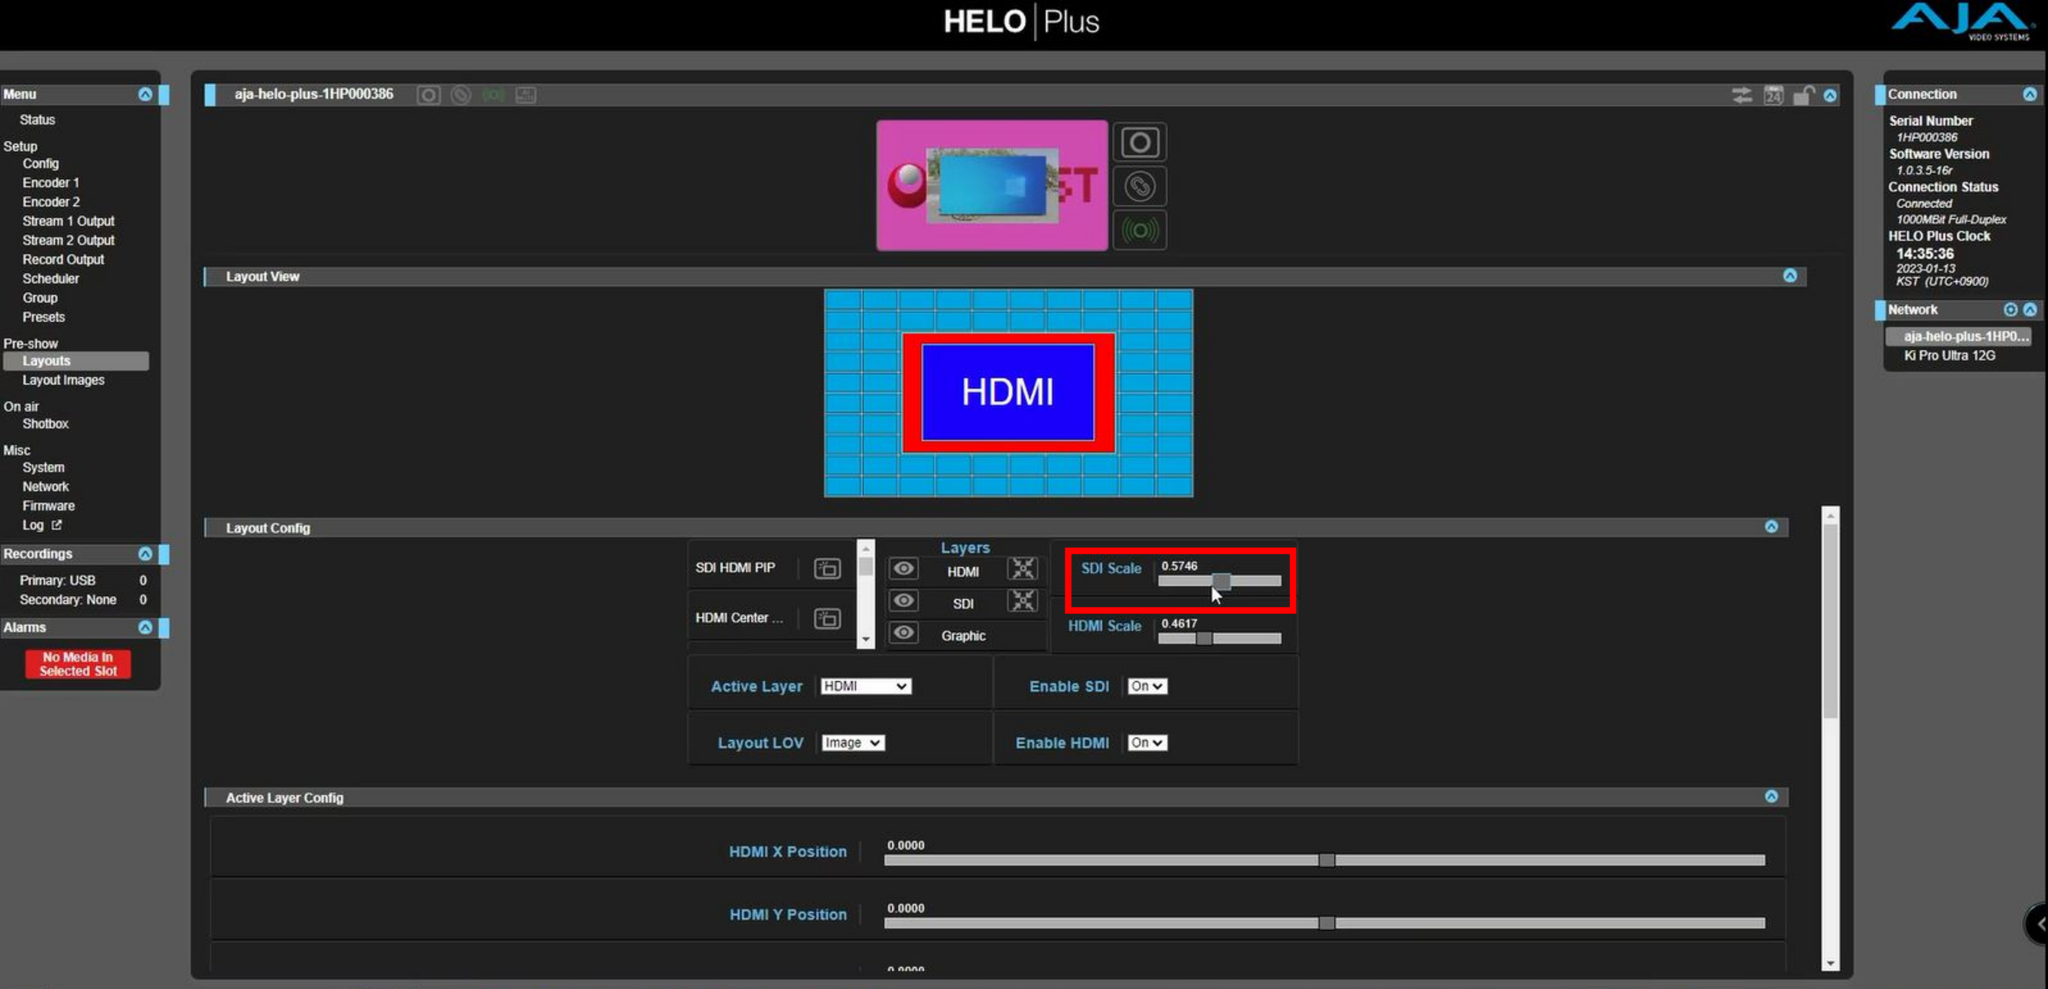Go to Encoder 1 setup page

pos(50,183)
